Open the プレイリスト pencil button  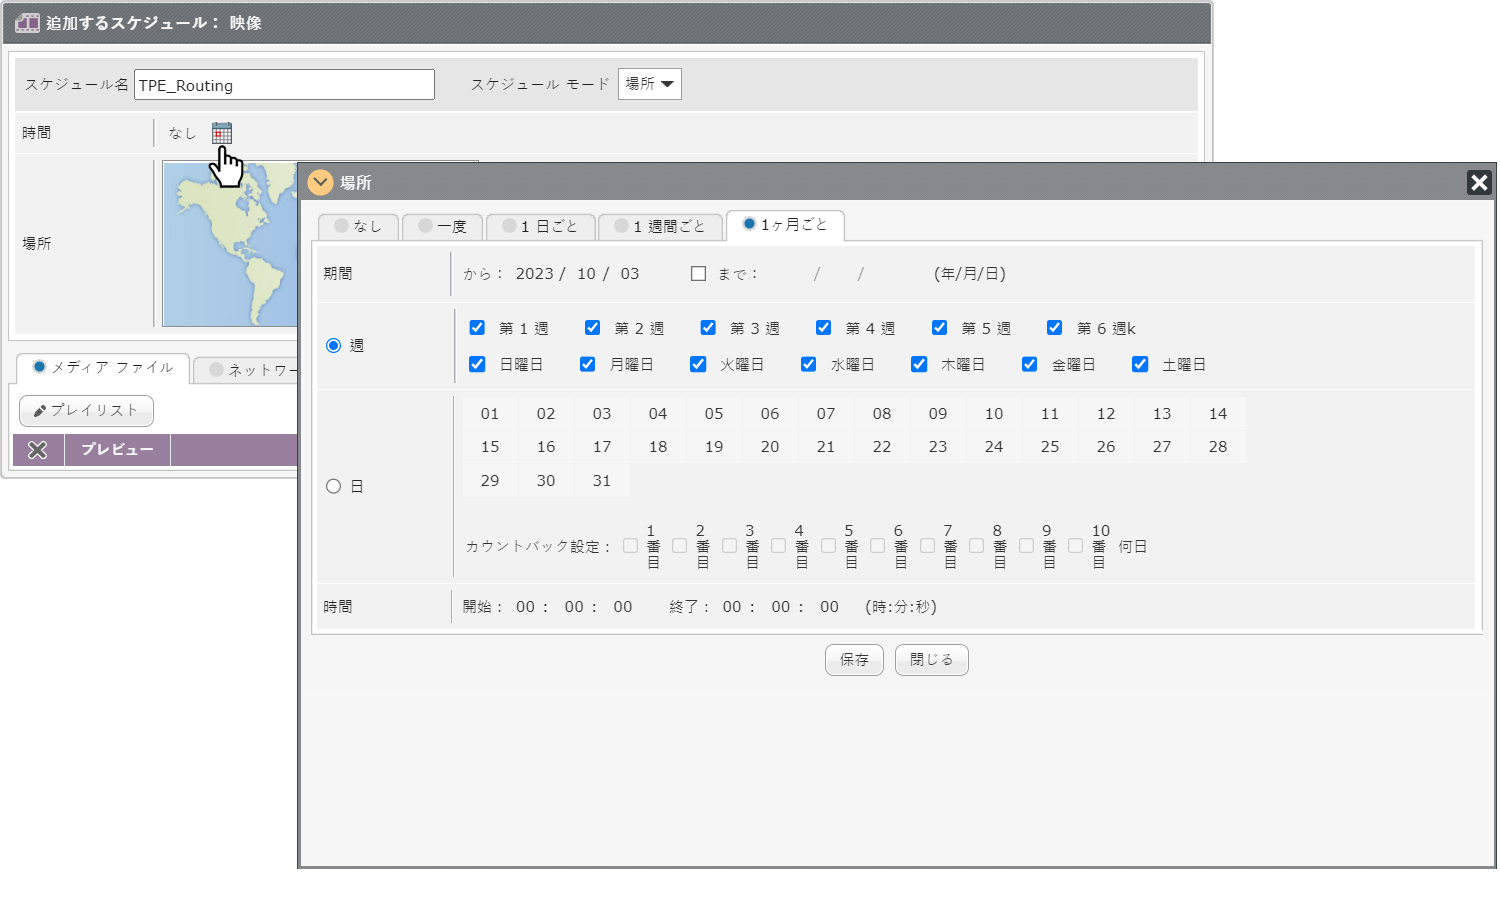(x=86, y=411)
